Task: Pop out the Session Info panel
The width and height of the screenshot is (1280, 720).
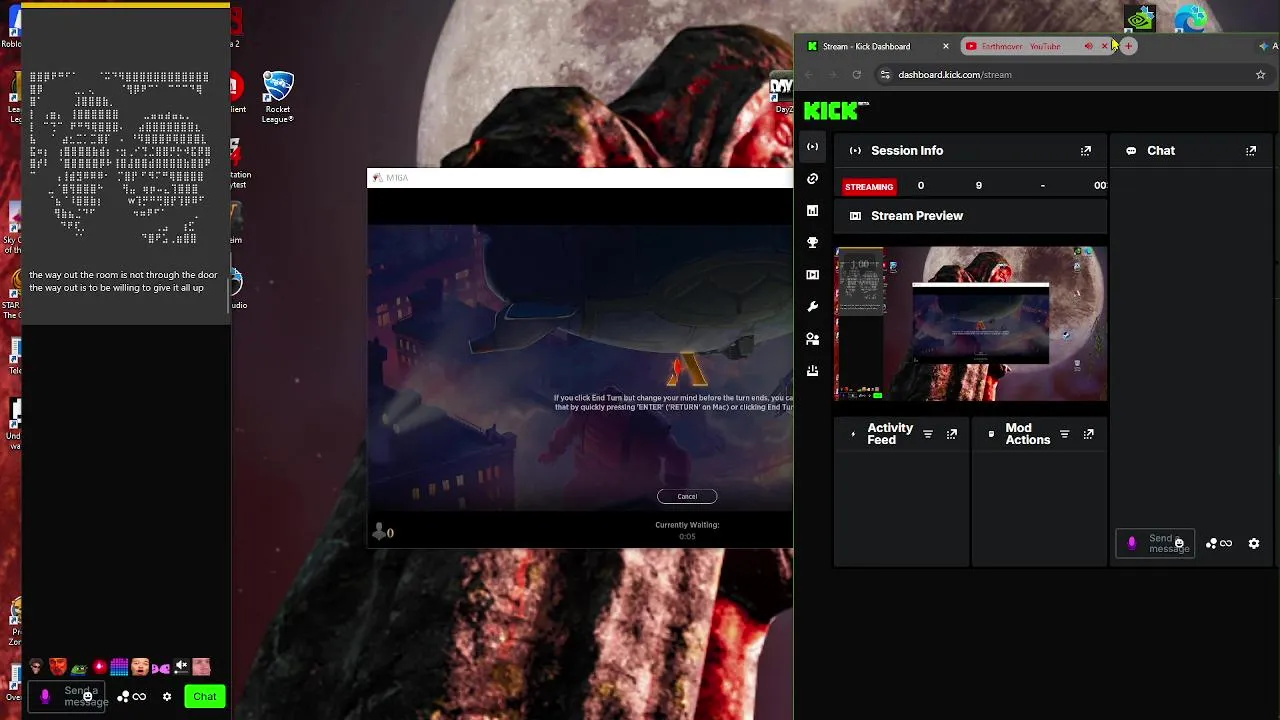Action: [x=1086, y=151]
